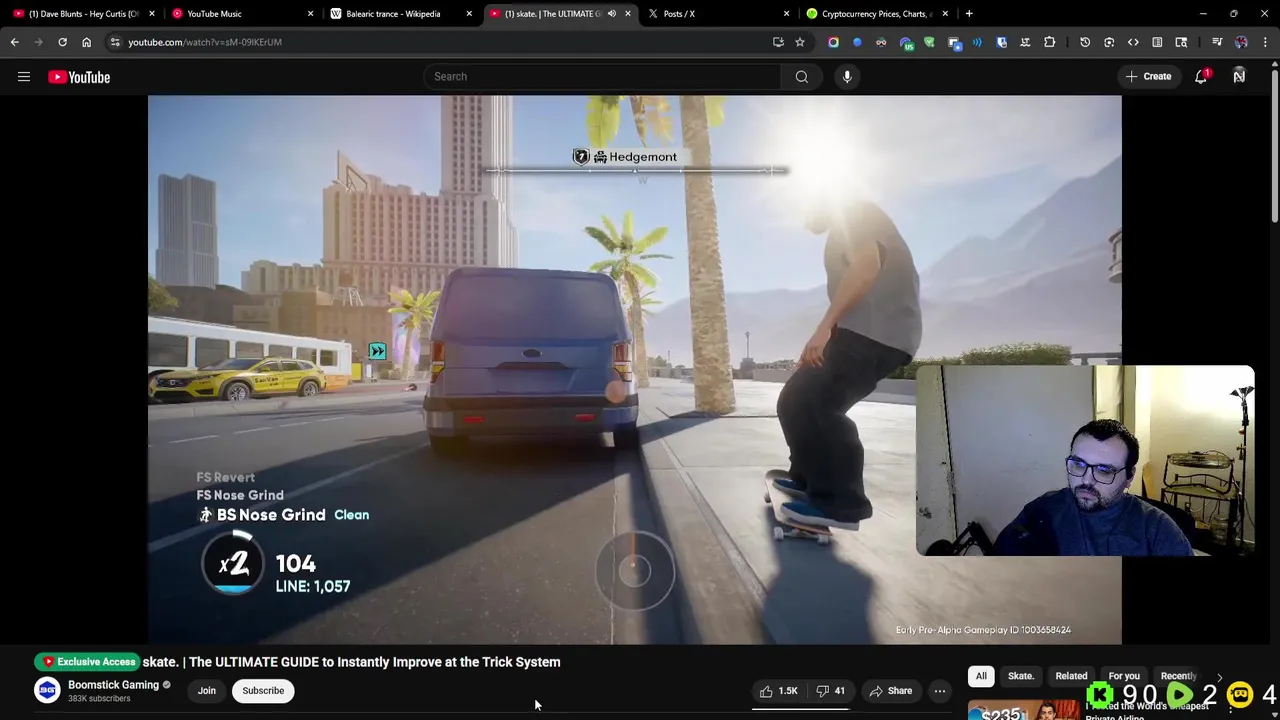Like the video with thumbs up

click(x=778, y=691)
